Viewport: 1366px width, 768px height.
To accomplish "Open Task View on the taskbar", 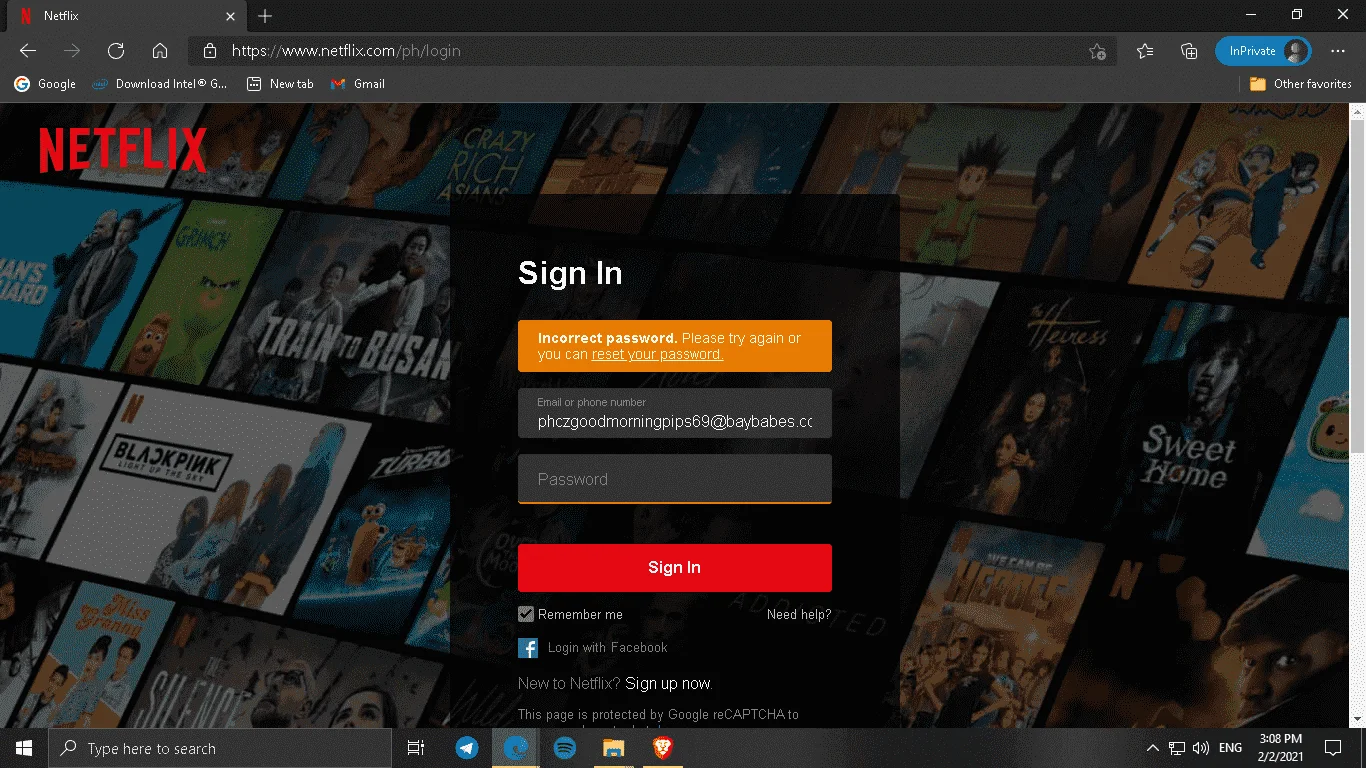I will [x=416, y=748].
